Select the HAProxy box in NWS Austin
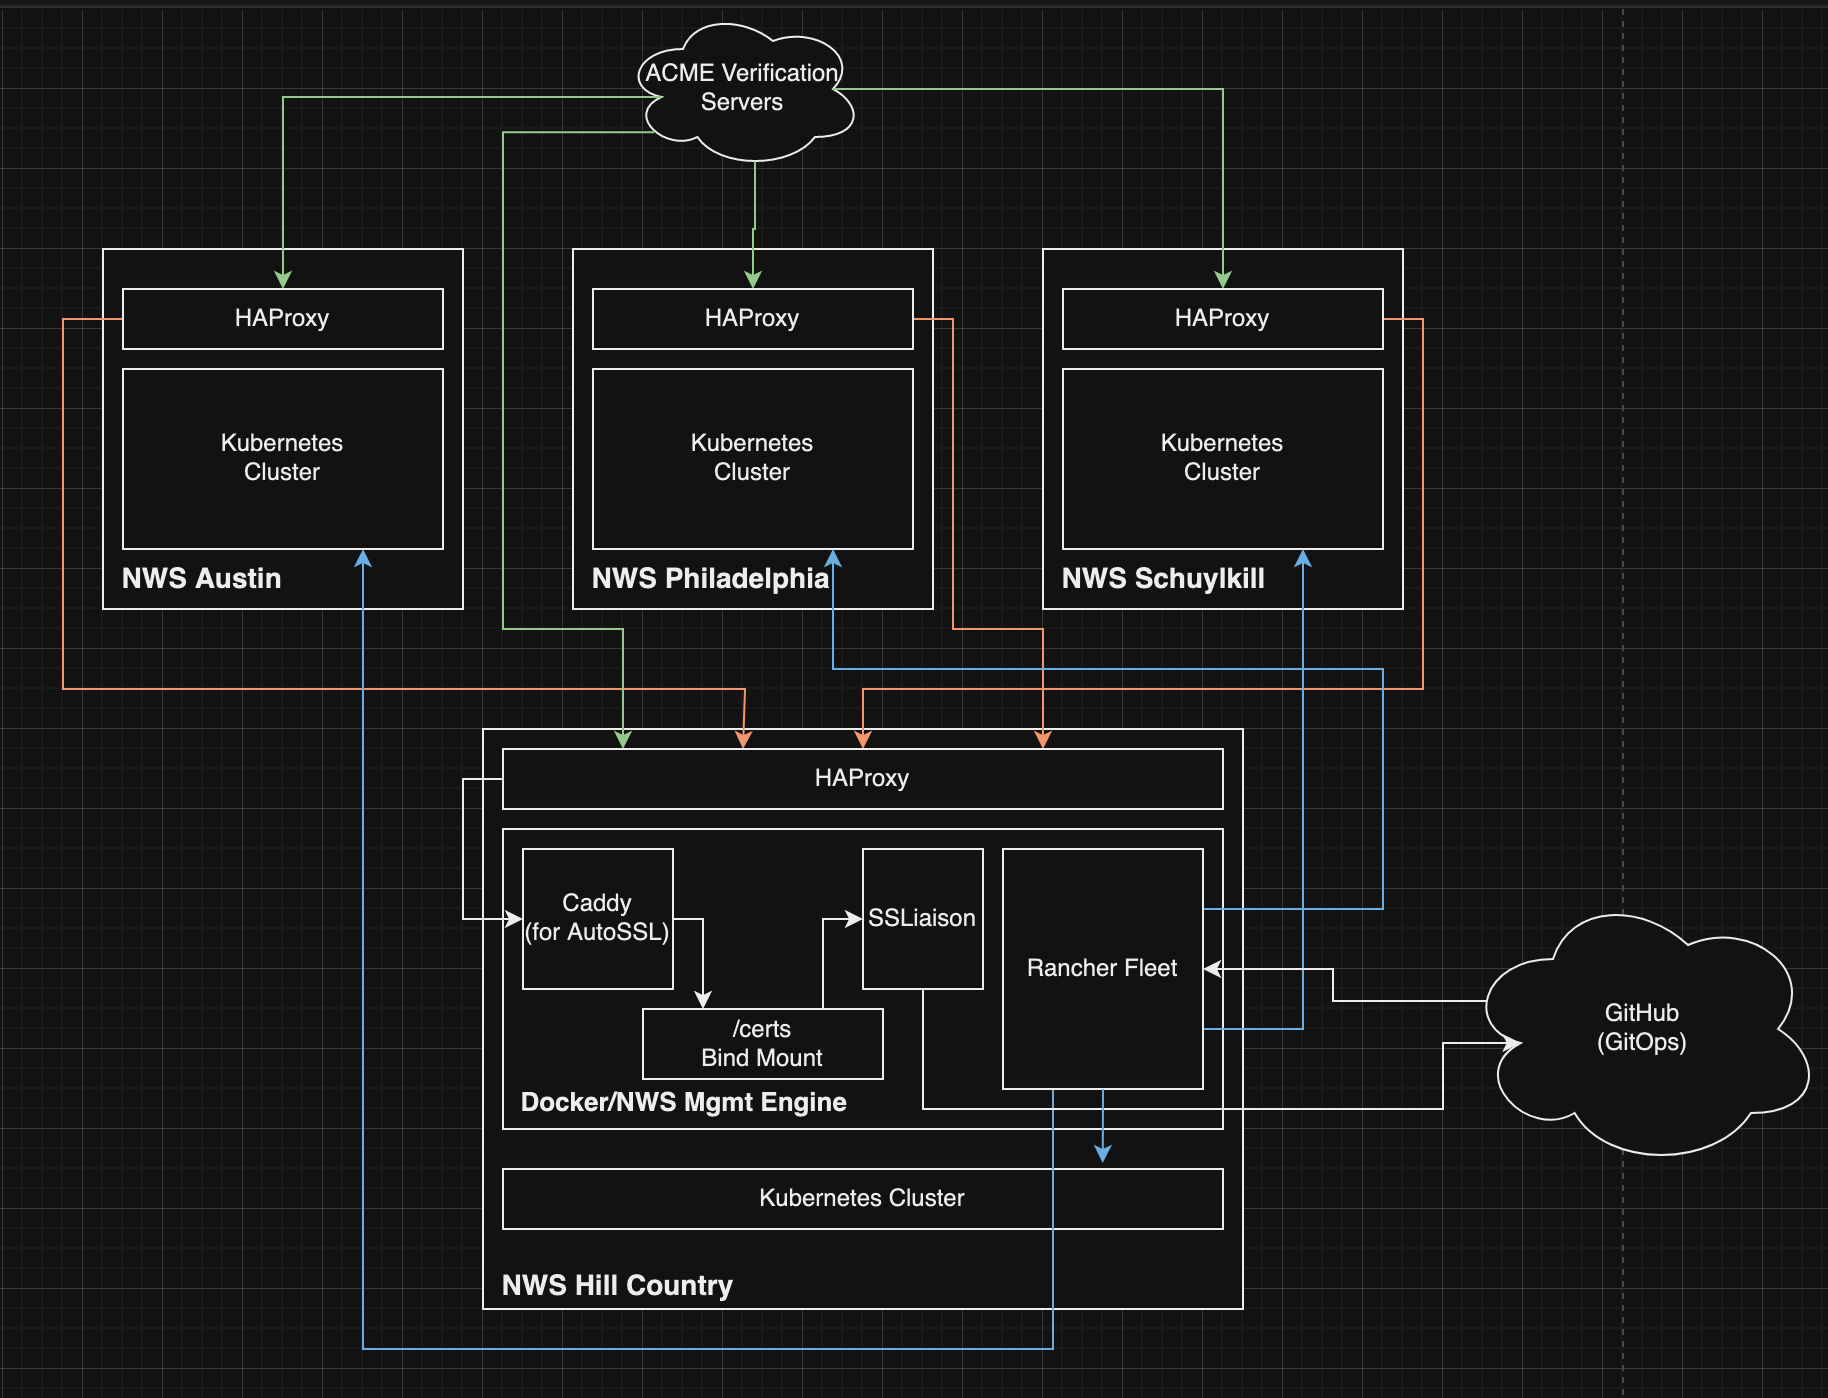 coord(282,318)
